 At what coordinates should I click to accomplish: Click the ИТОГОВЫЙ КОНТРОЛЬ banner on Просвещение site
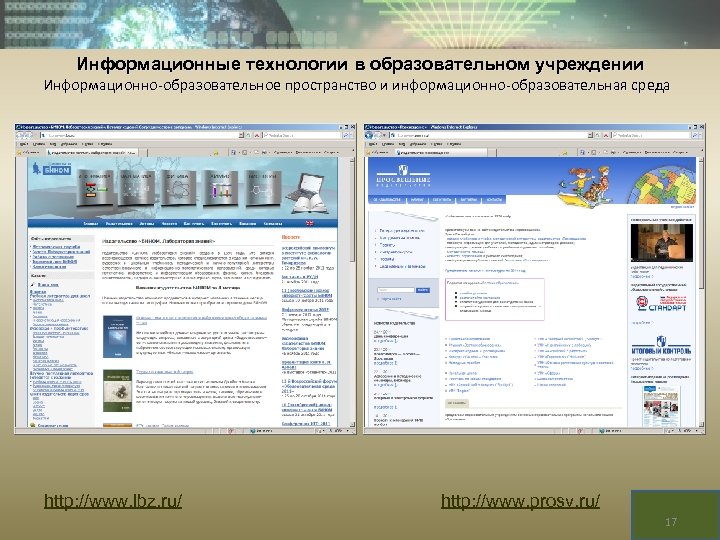pos(661,346)
